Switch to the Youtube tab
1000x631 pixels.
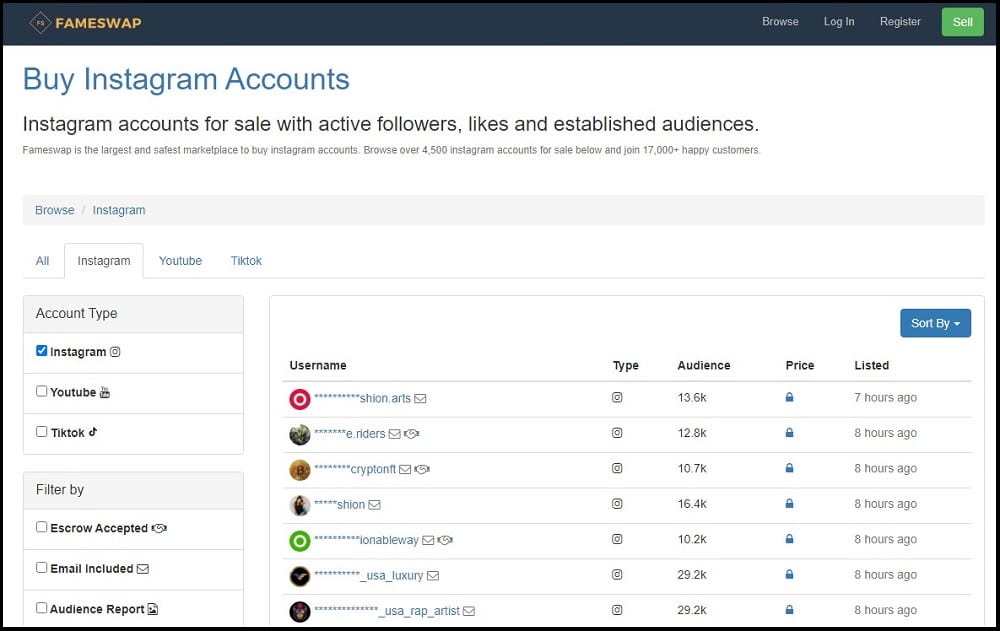pos(180,260)
